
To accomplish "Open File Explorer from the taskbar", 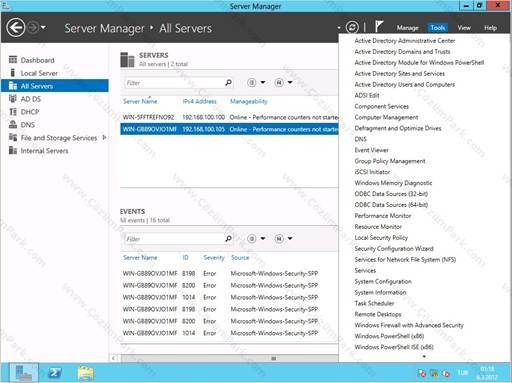I will [x=86, y=373].
